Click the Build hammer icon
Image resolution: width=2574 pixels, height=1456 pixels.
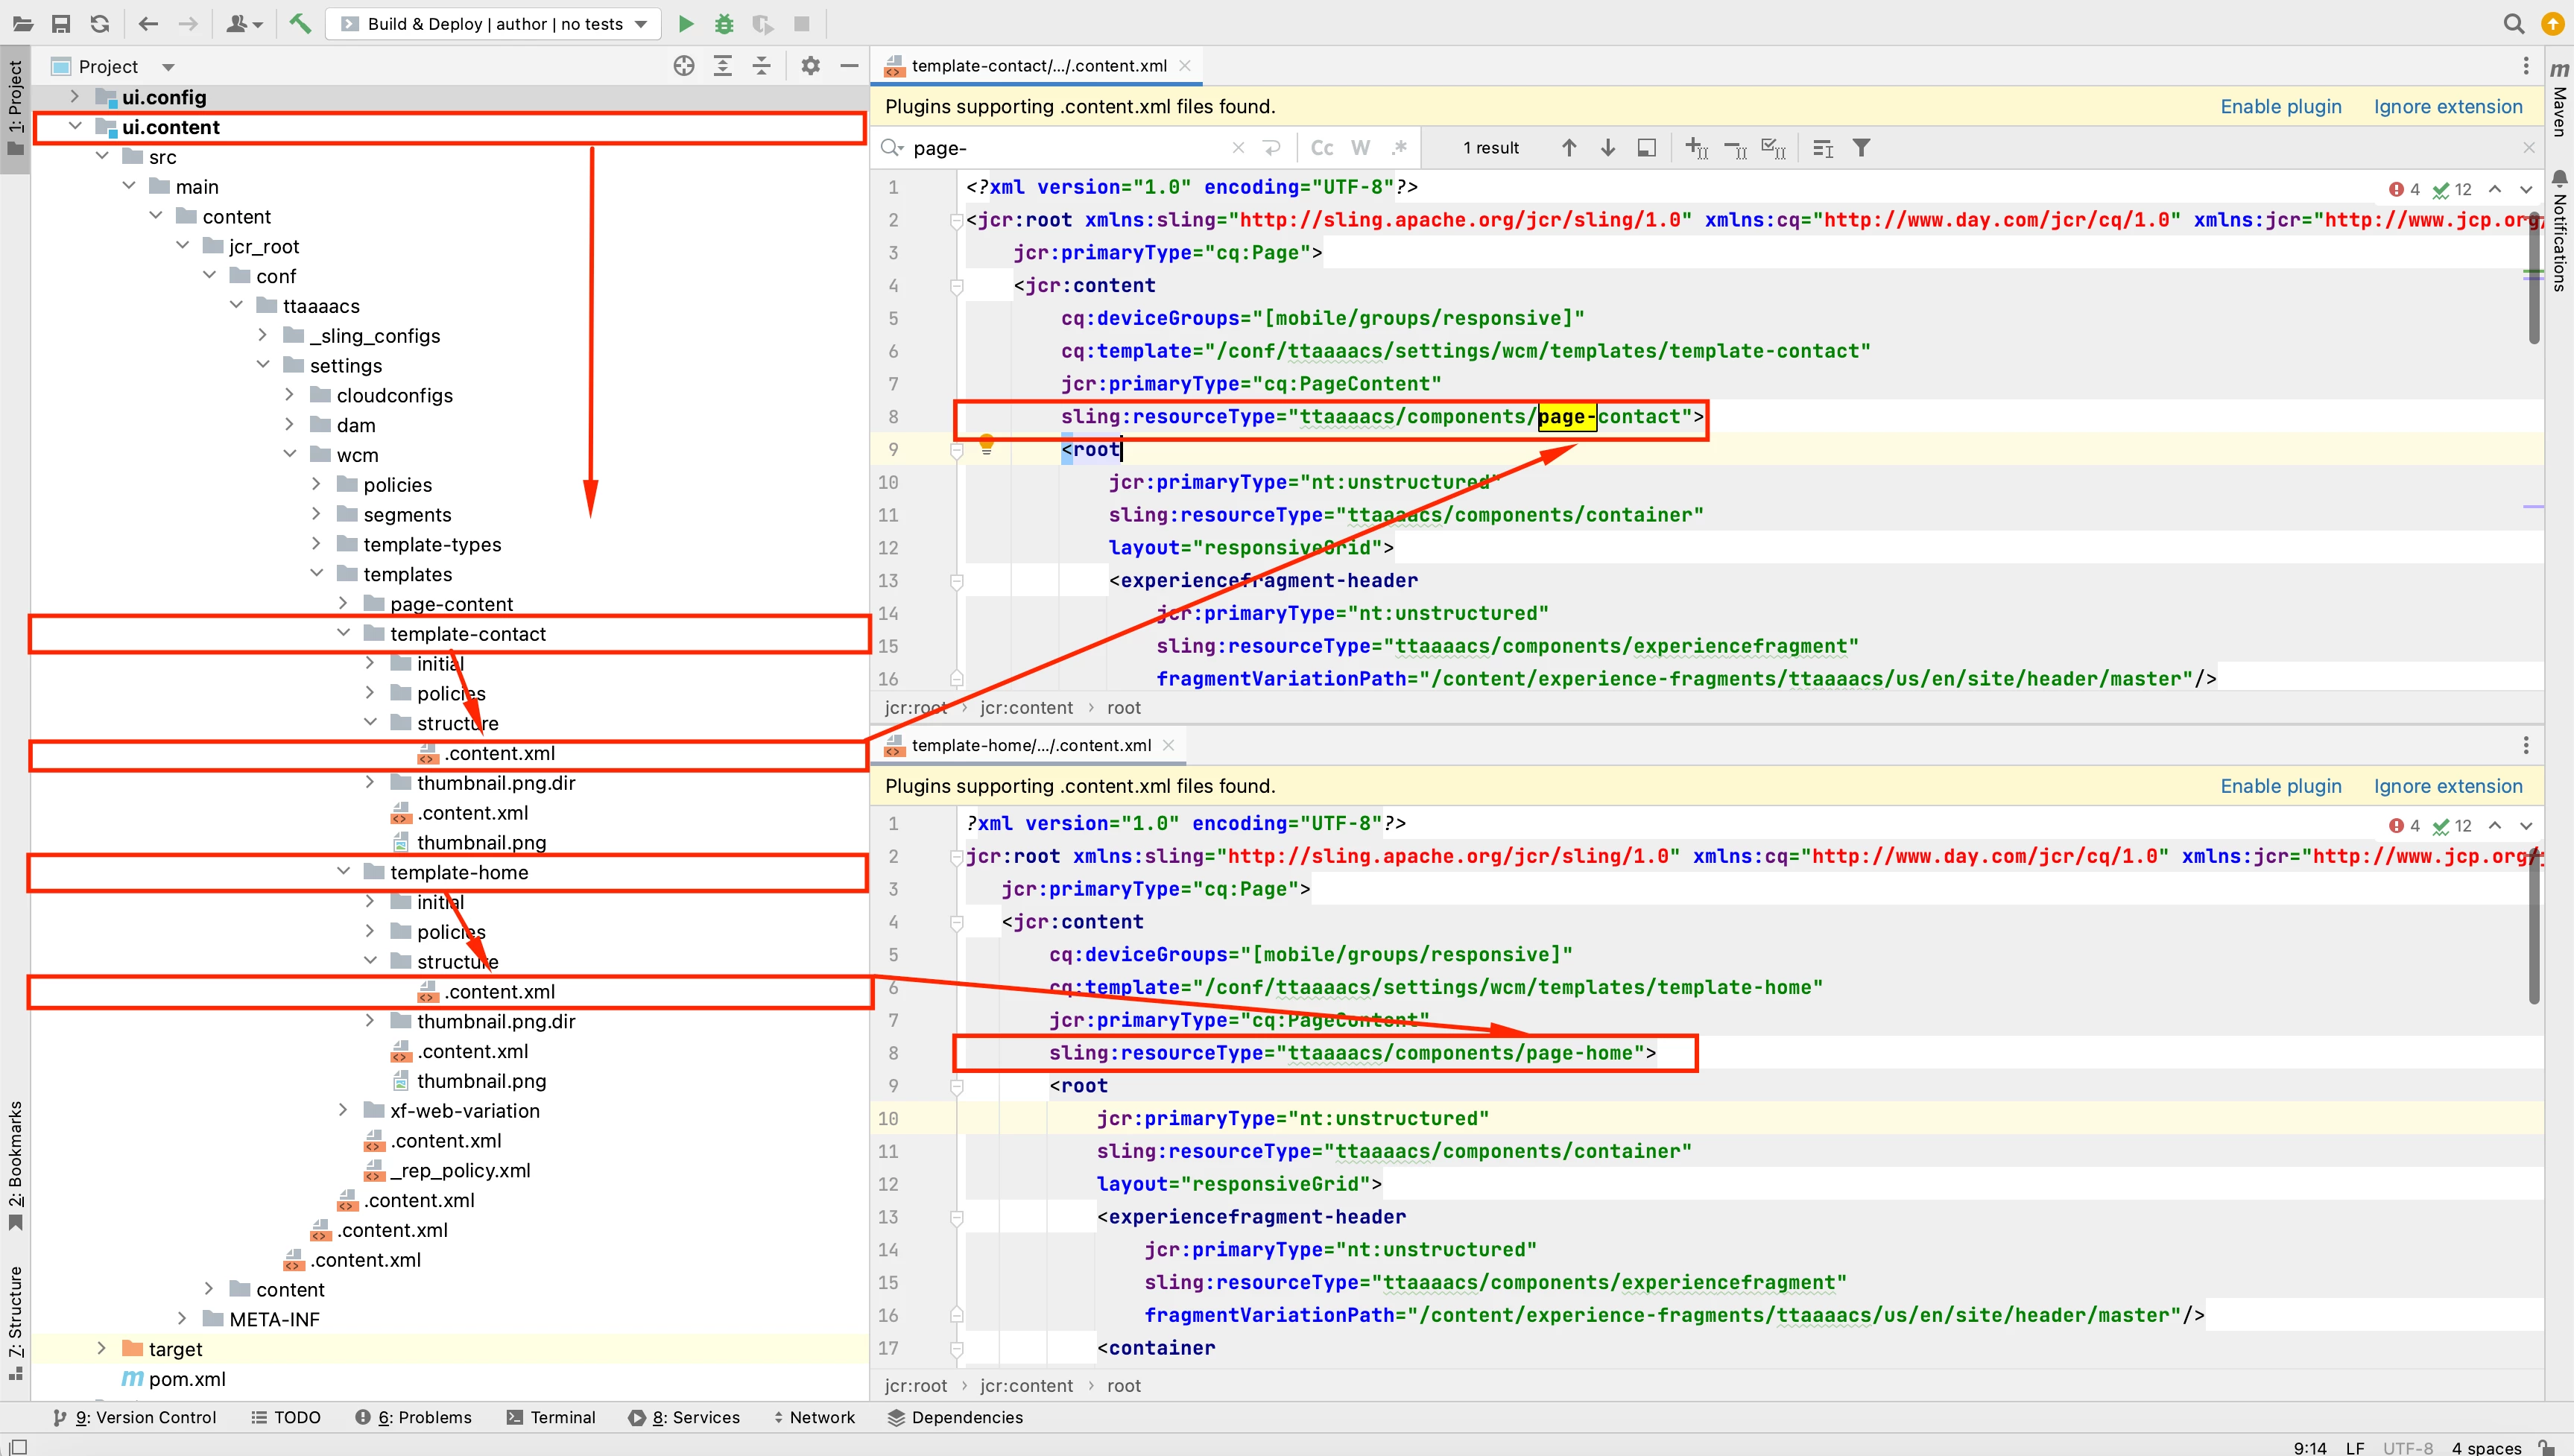(300, 24)
